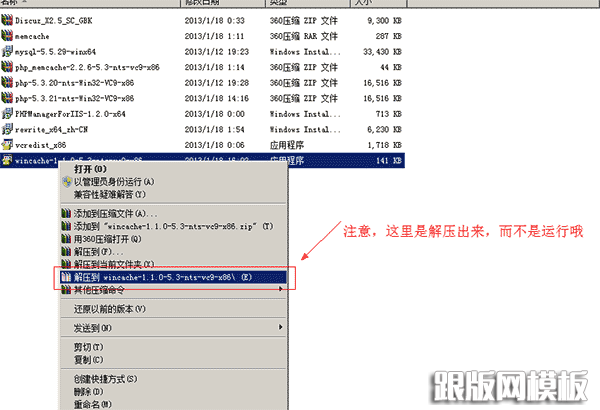The image size is (600, 410).
Task: Select the vcredist_x86 application icon
Action: click(7, 145)
